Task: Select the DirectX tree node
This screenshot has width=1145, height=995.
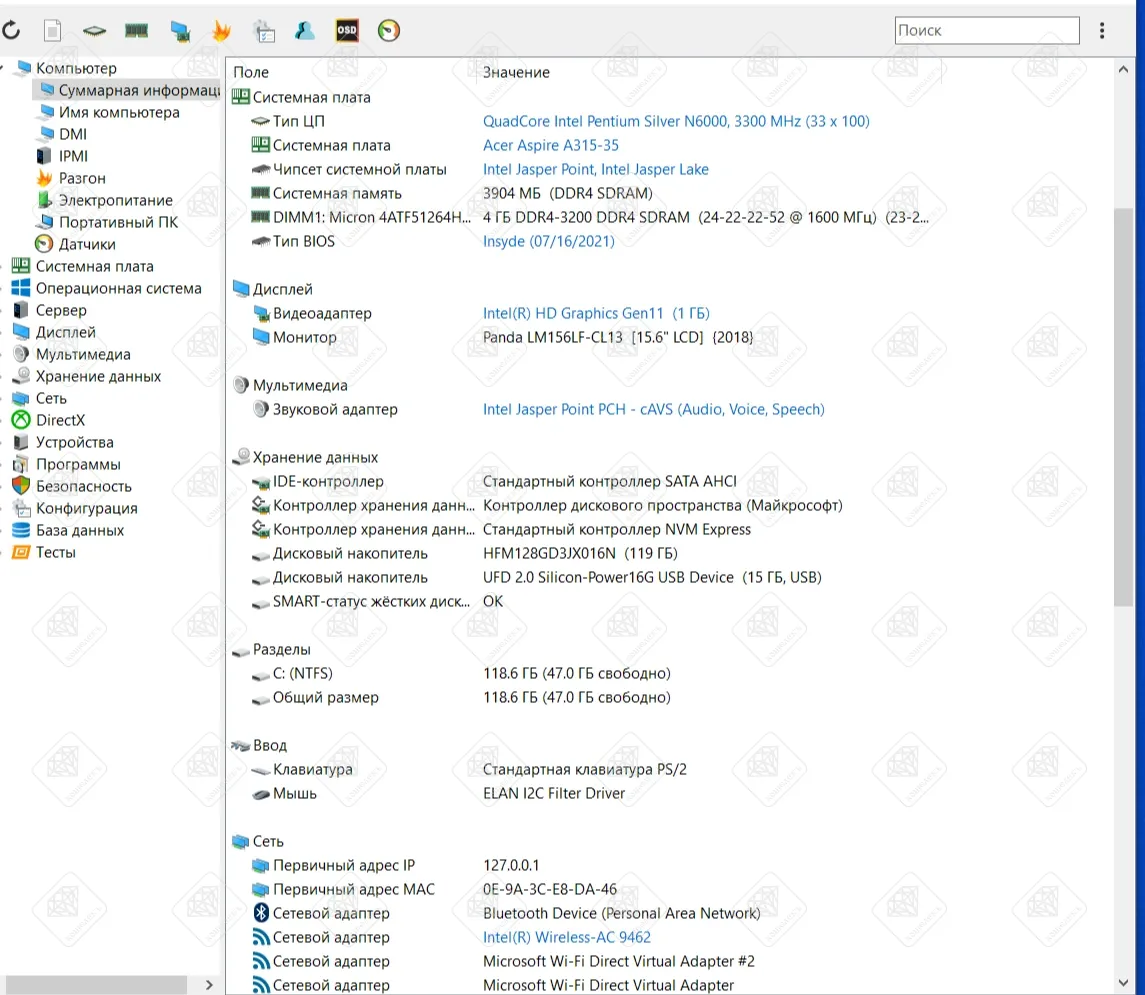Action: (x=60, y=420)
